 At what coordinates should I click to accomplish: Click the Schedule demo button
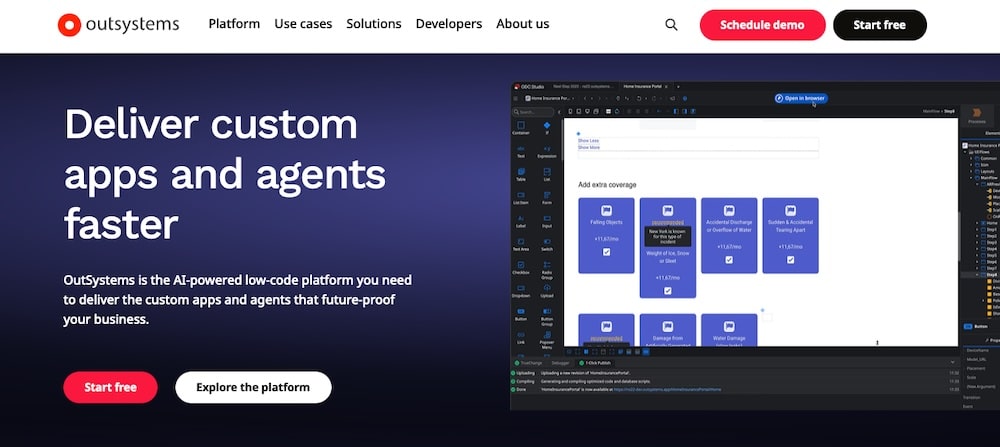coord(762,25)
